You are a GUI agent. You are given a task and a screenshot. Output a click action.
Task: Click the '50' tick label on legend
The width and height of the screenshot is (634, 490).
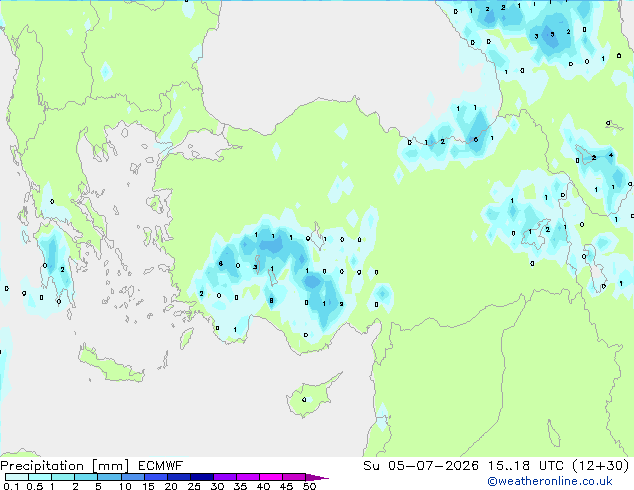pos(309,486)
